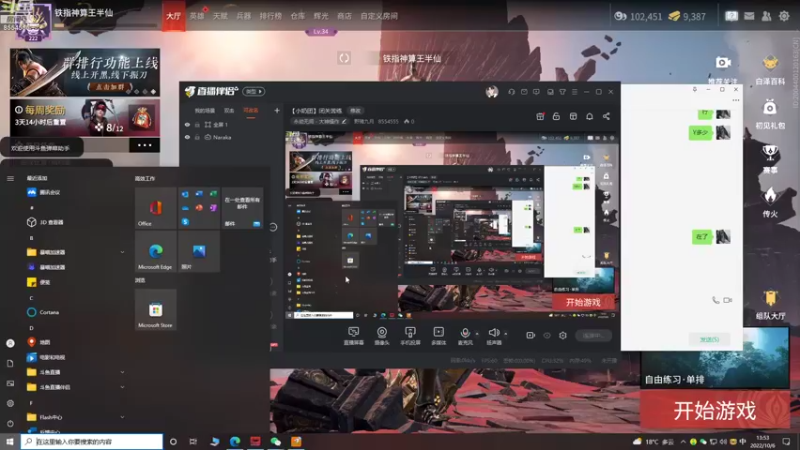Switch to the first scene tab in streaming app
This screenshot has width=800, height=450.
pos(205,110)
